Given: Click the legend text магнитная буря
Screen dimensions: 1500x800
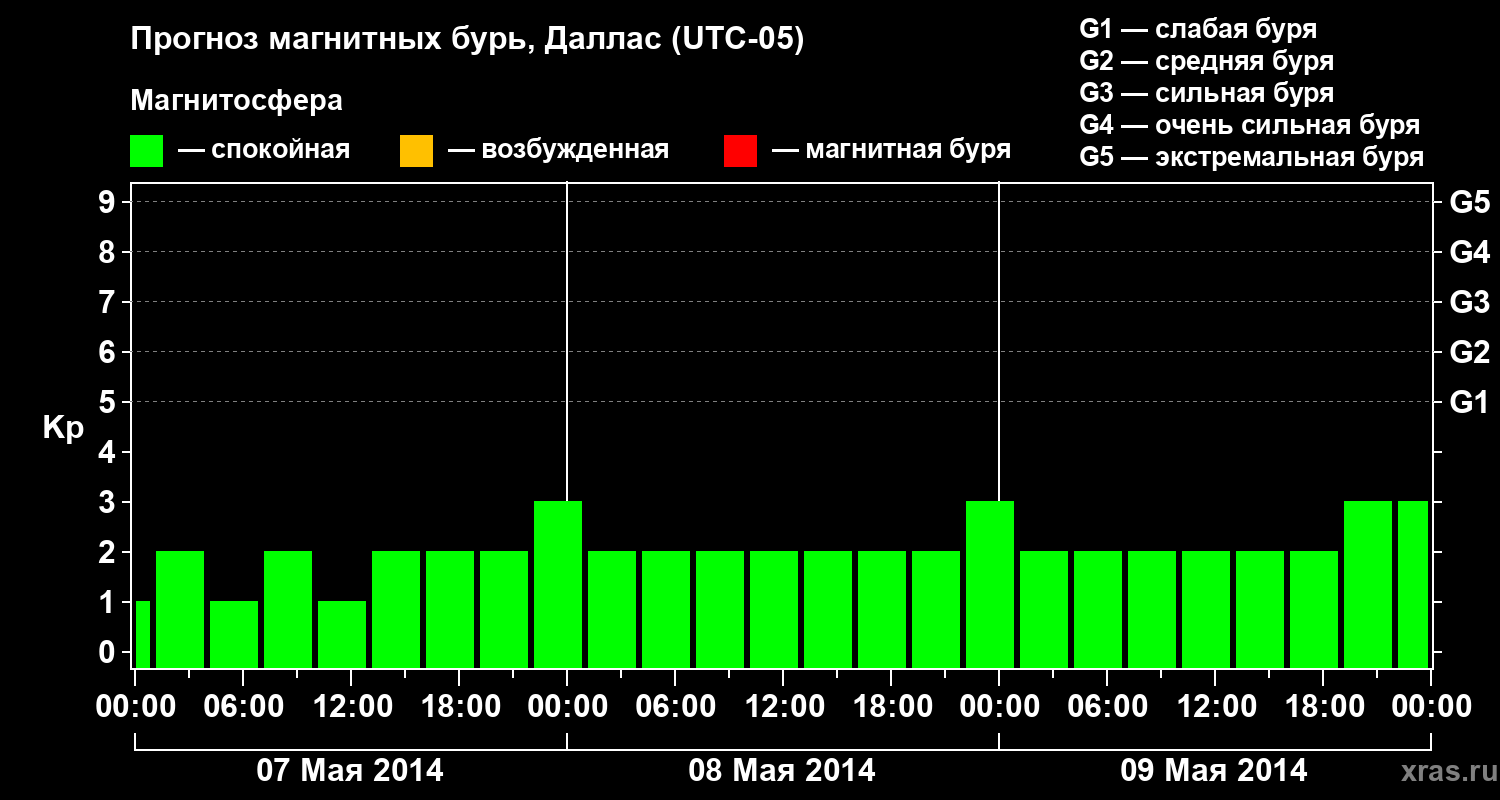Looking at the screenshot, I should 908,151.
